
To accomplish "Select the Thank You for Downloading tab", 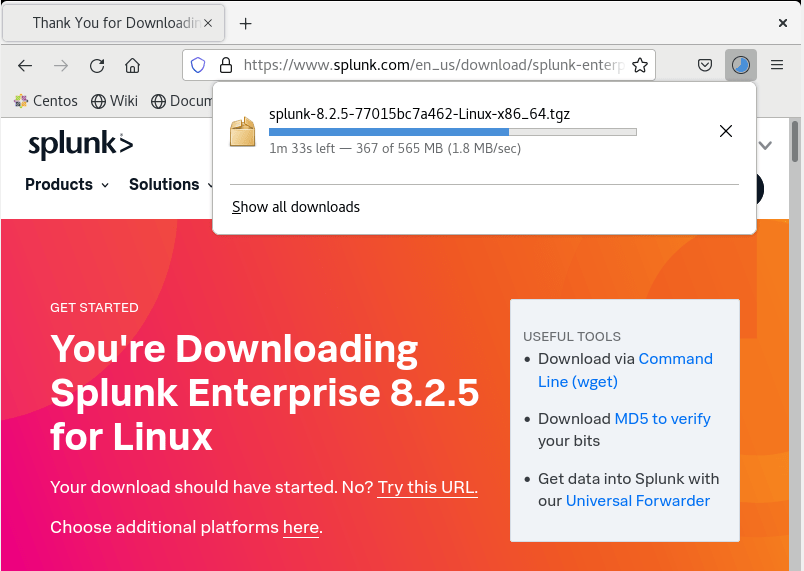I will coord(113,23).
